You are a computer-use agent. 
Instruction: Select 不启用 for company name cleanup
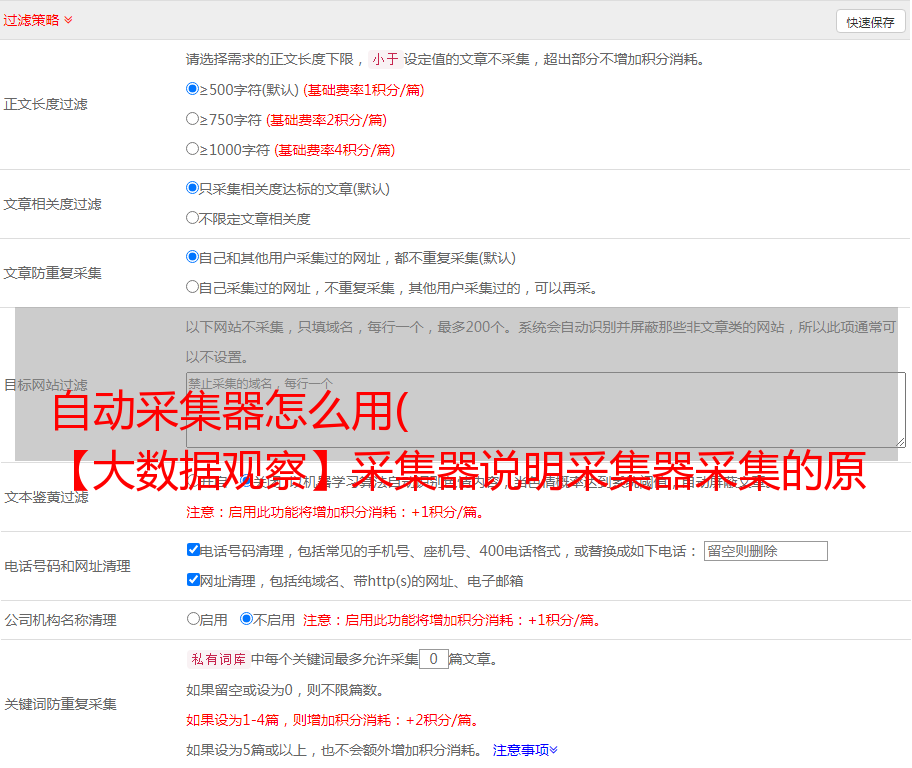tap(246, 619)
